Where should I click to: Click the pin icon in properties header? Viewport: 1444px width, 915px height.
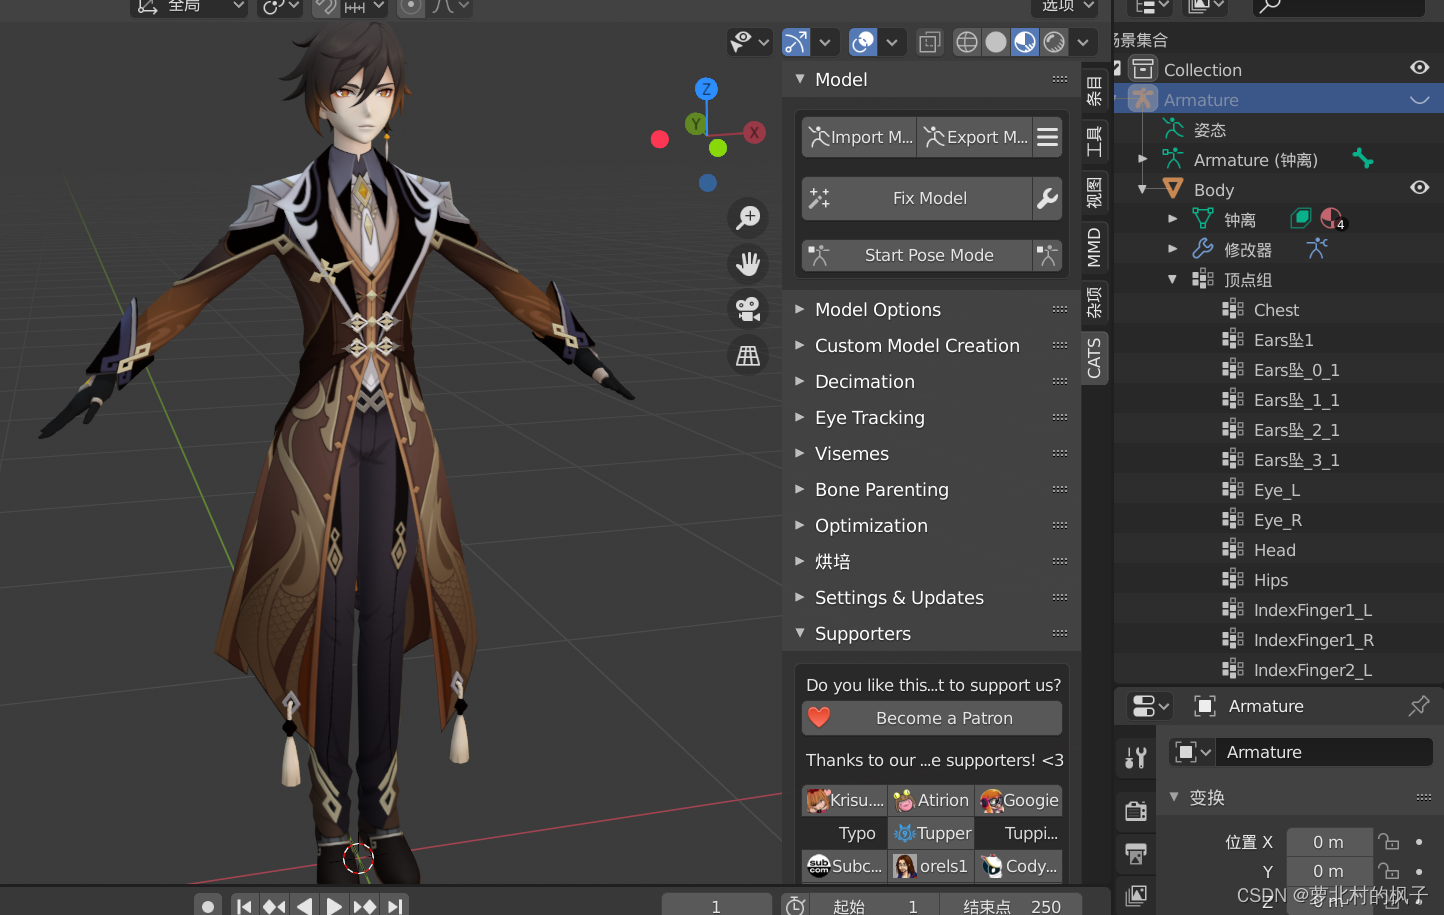pos(1419,706)
